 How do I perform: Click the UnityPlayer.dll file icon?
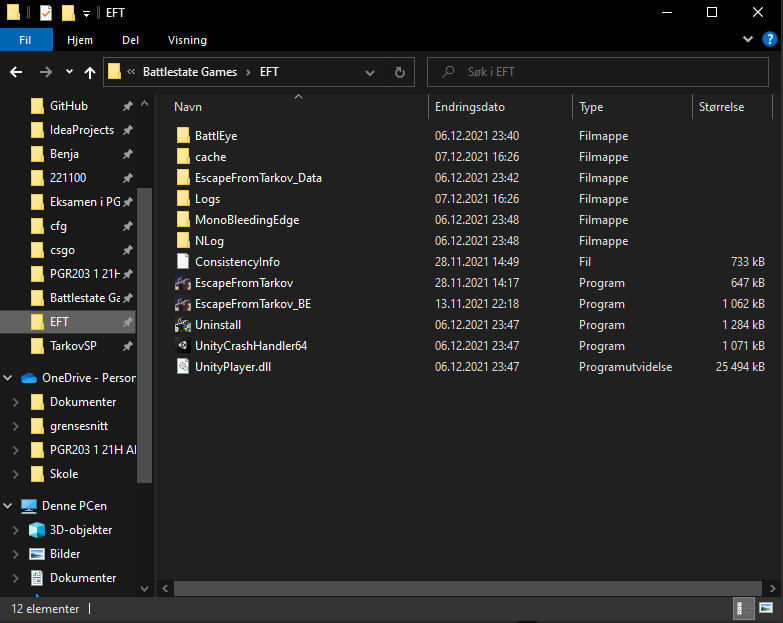[183, 366]
